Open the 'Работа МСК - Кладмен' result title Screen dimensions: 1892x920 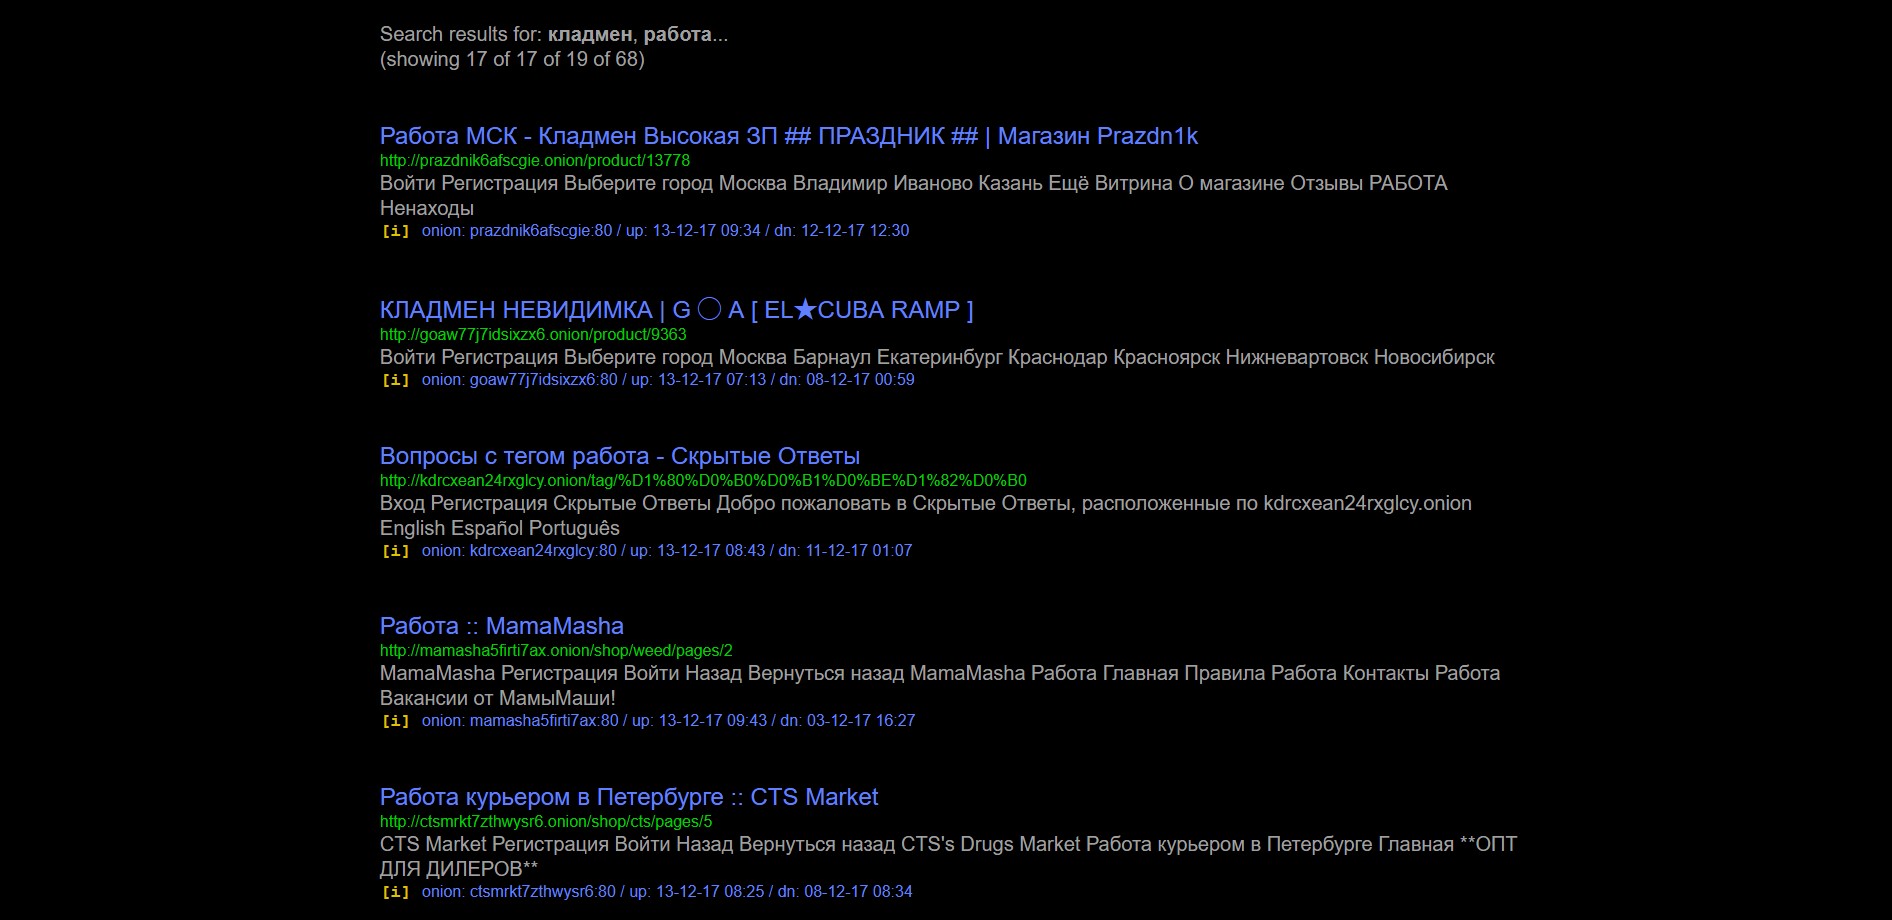pos(788,136)
